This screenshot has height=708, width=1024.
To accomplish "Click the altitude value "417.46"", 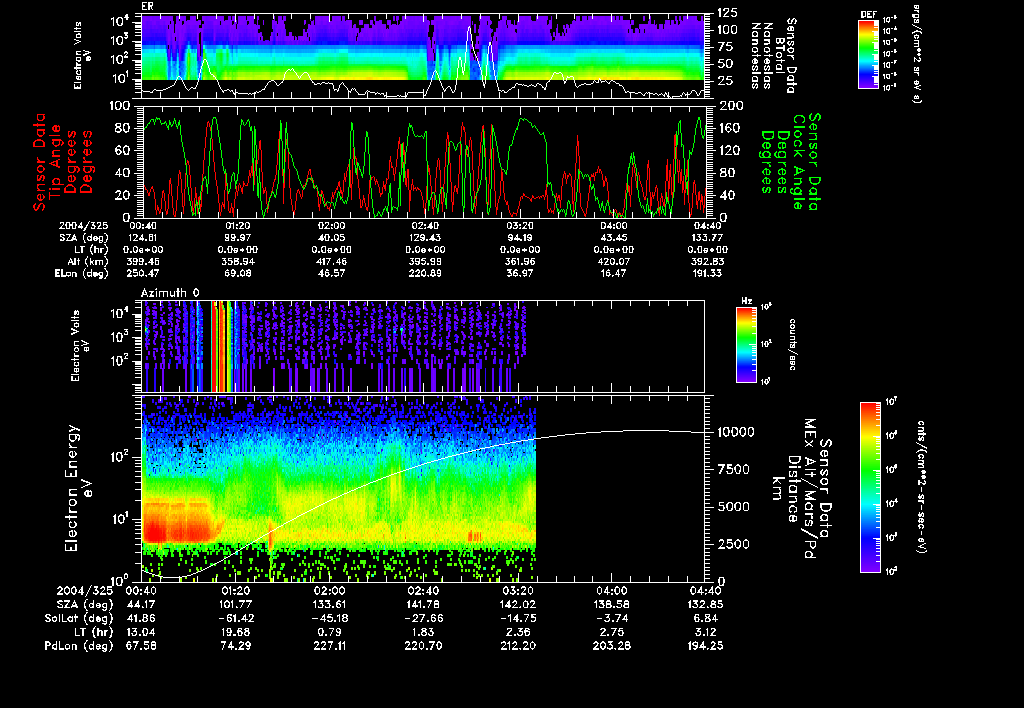I will click(330, 261).
